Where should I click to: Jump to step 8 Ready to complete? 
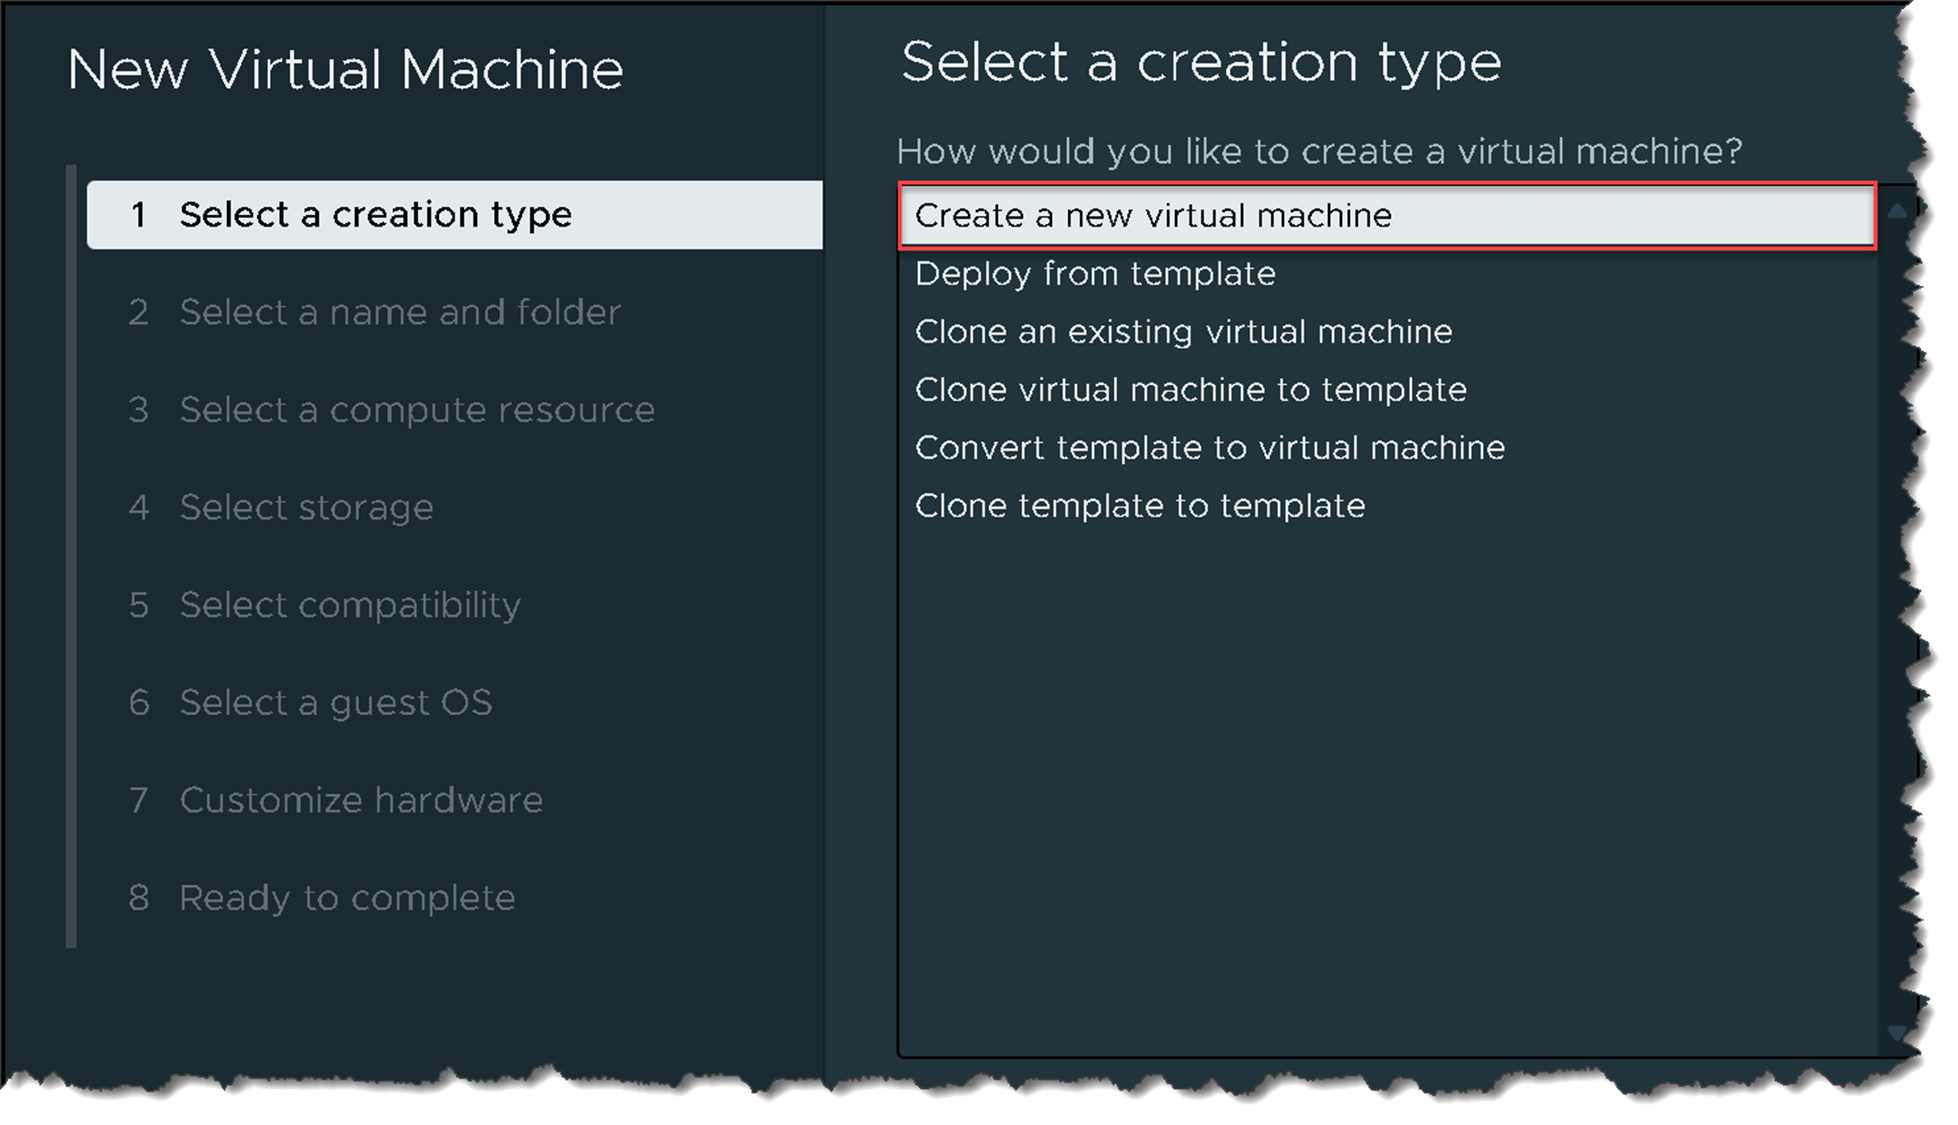click(x=346, y=898)
